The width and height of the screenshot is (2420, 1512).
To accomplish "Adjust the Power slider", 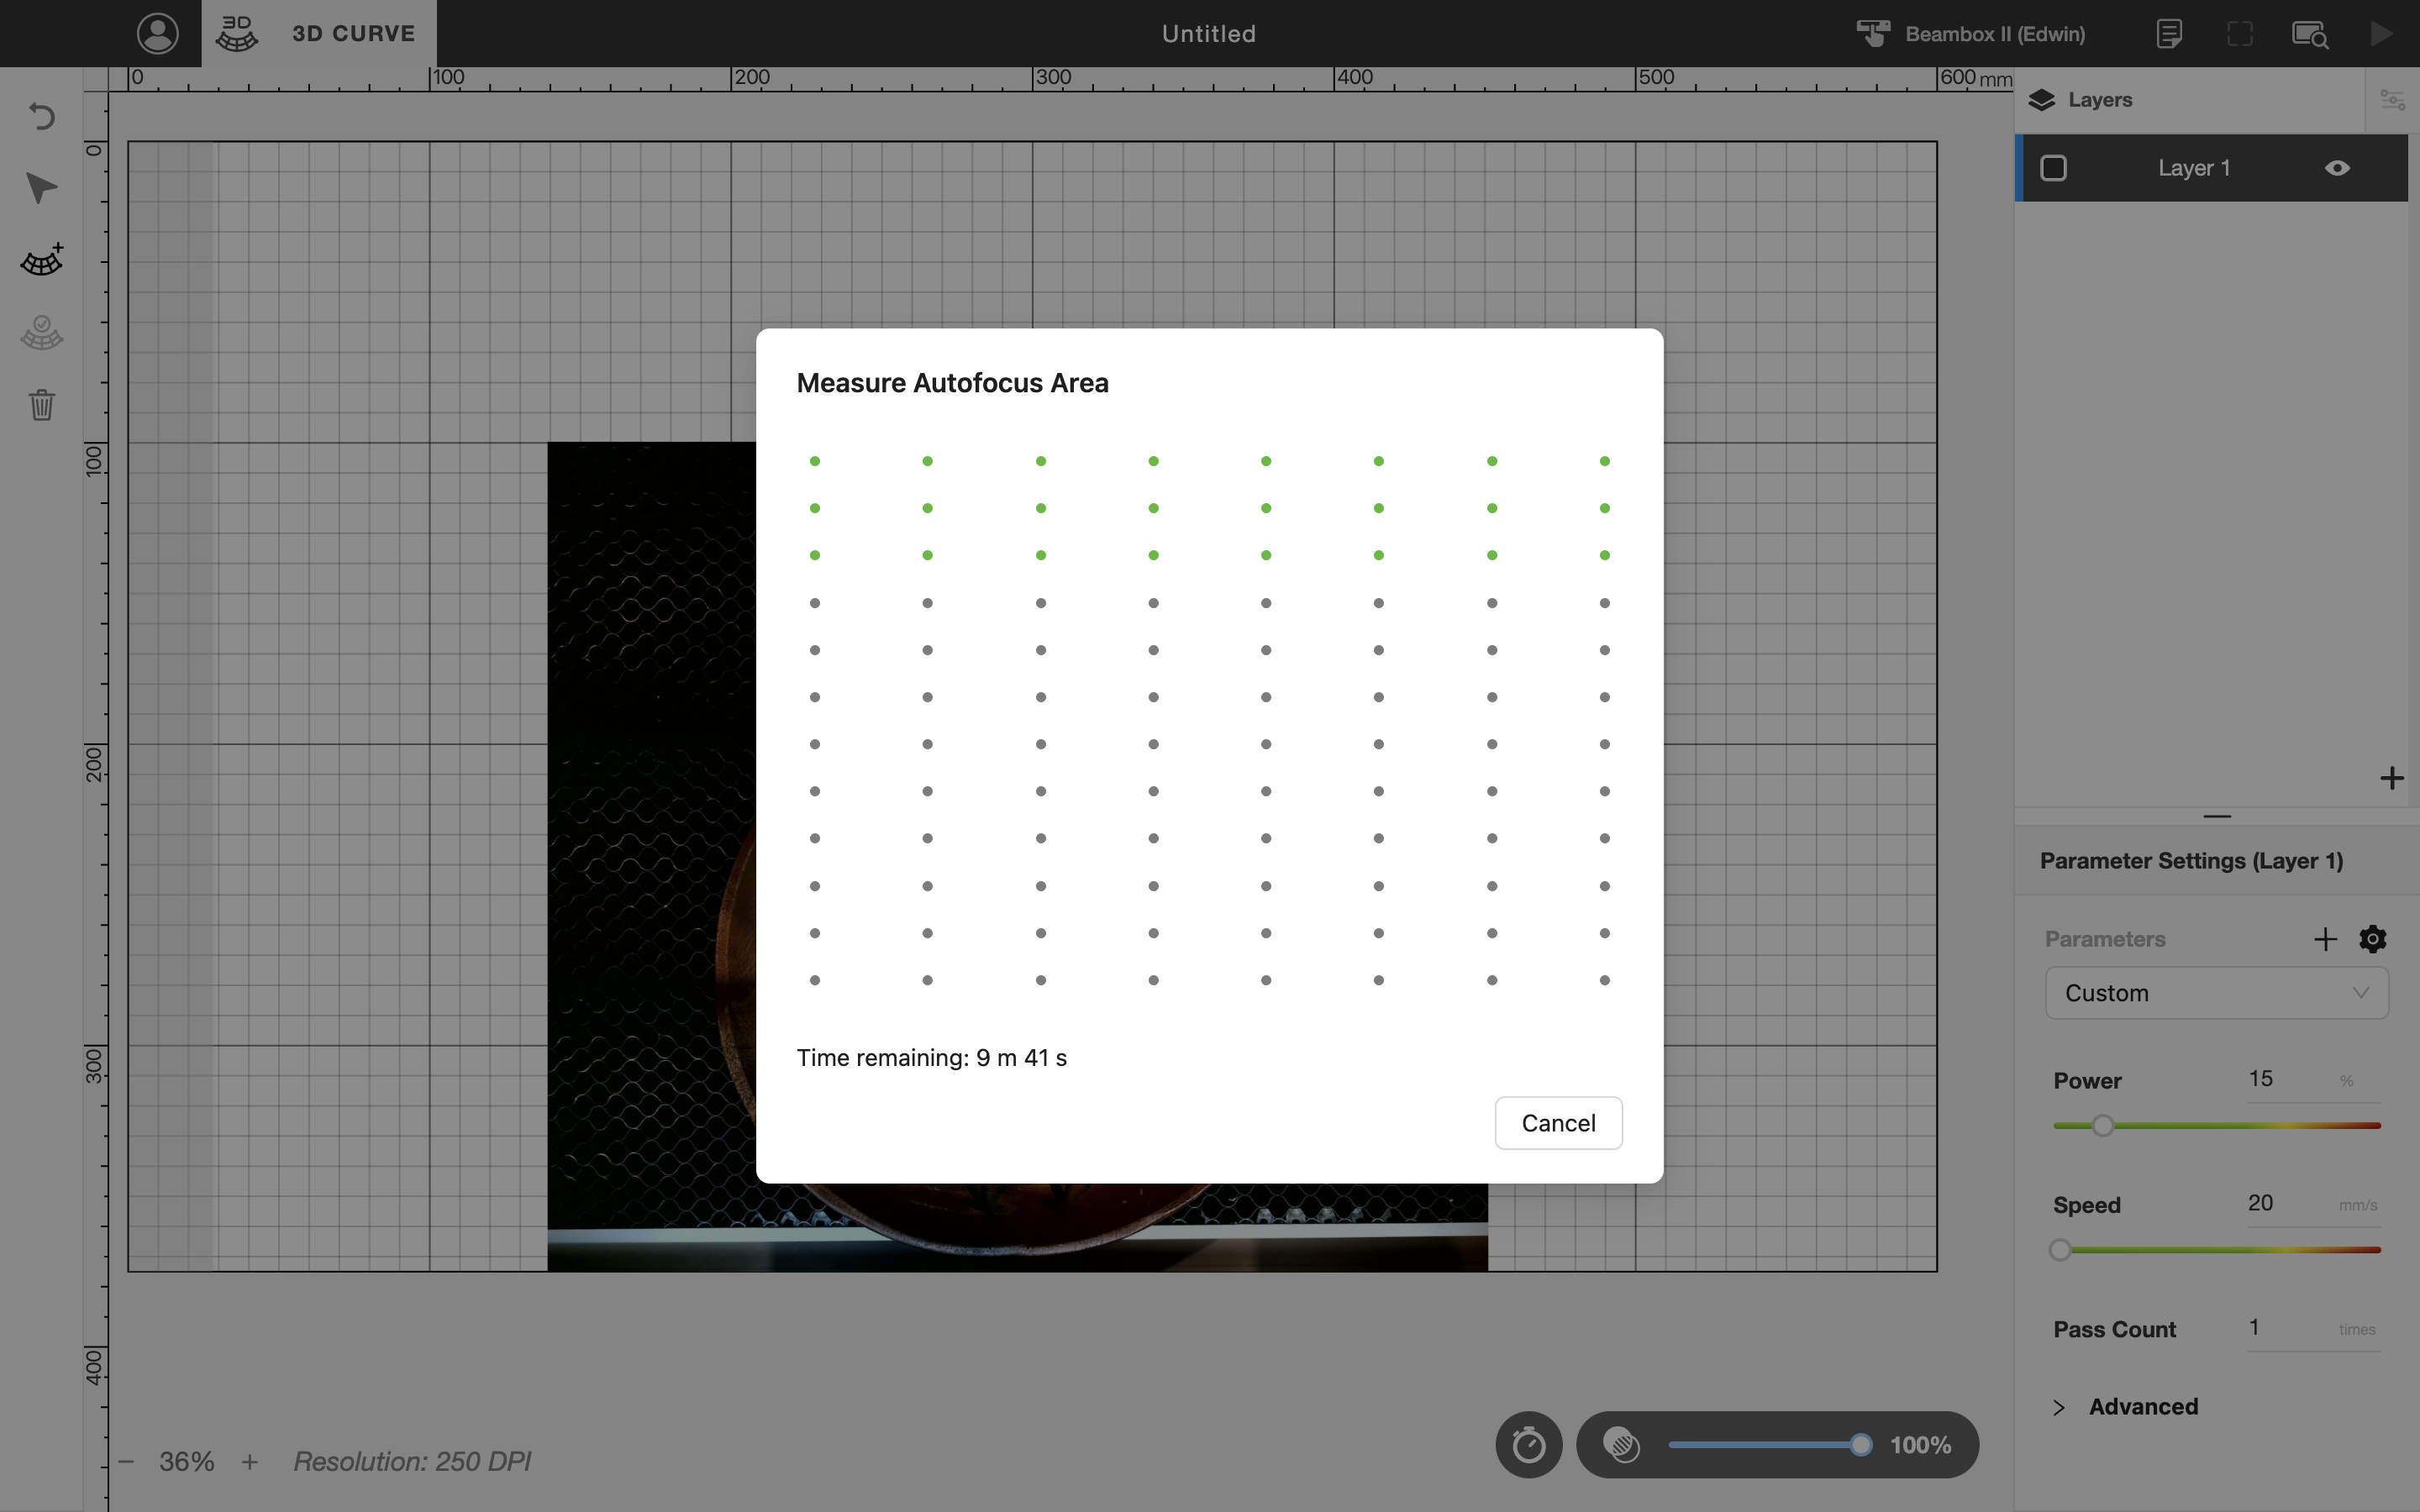I will tap(2216, 1126).
